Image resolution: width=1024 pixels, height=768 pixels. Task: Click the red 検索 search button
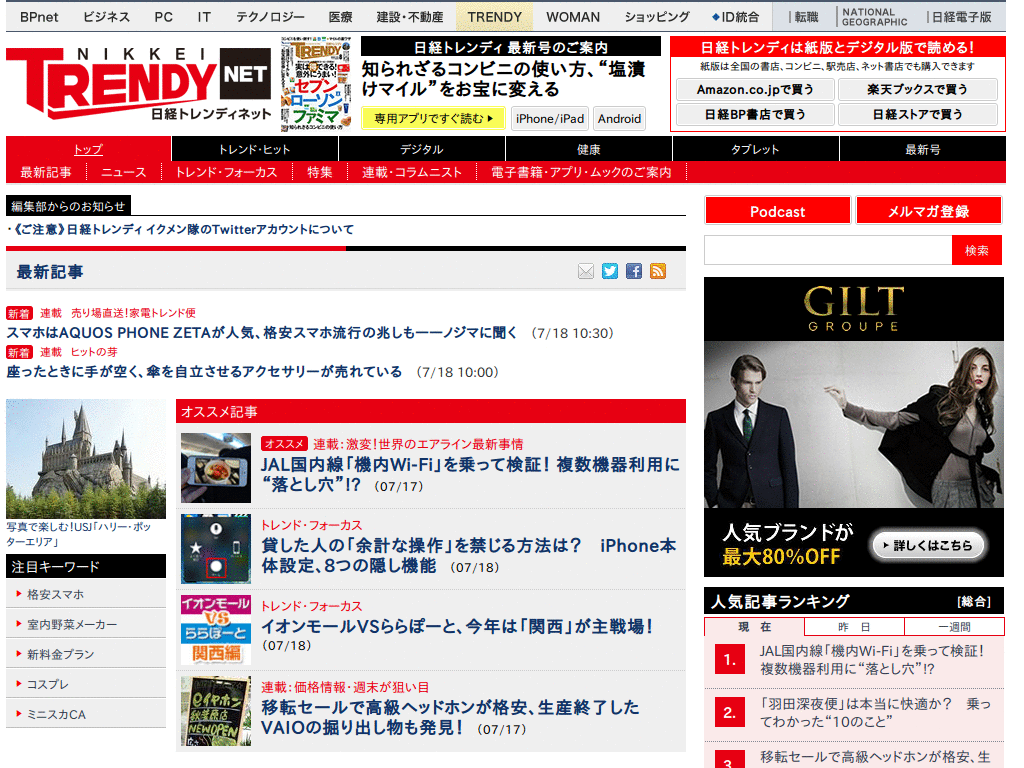pos(976,250)
